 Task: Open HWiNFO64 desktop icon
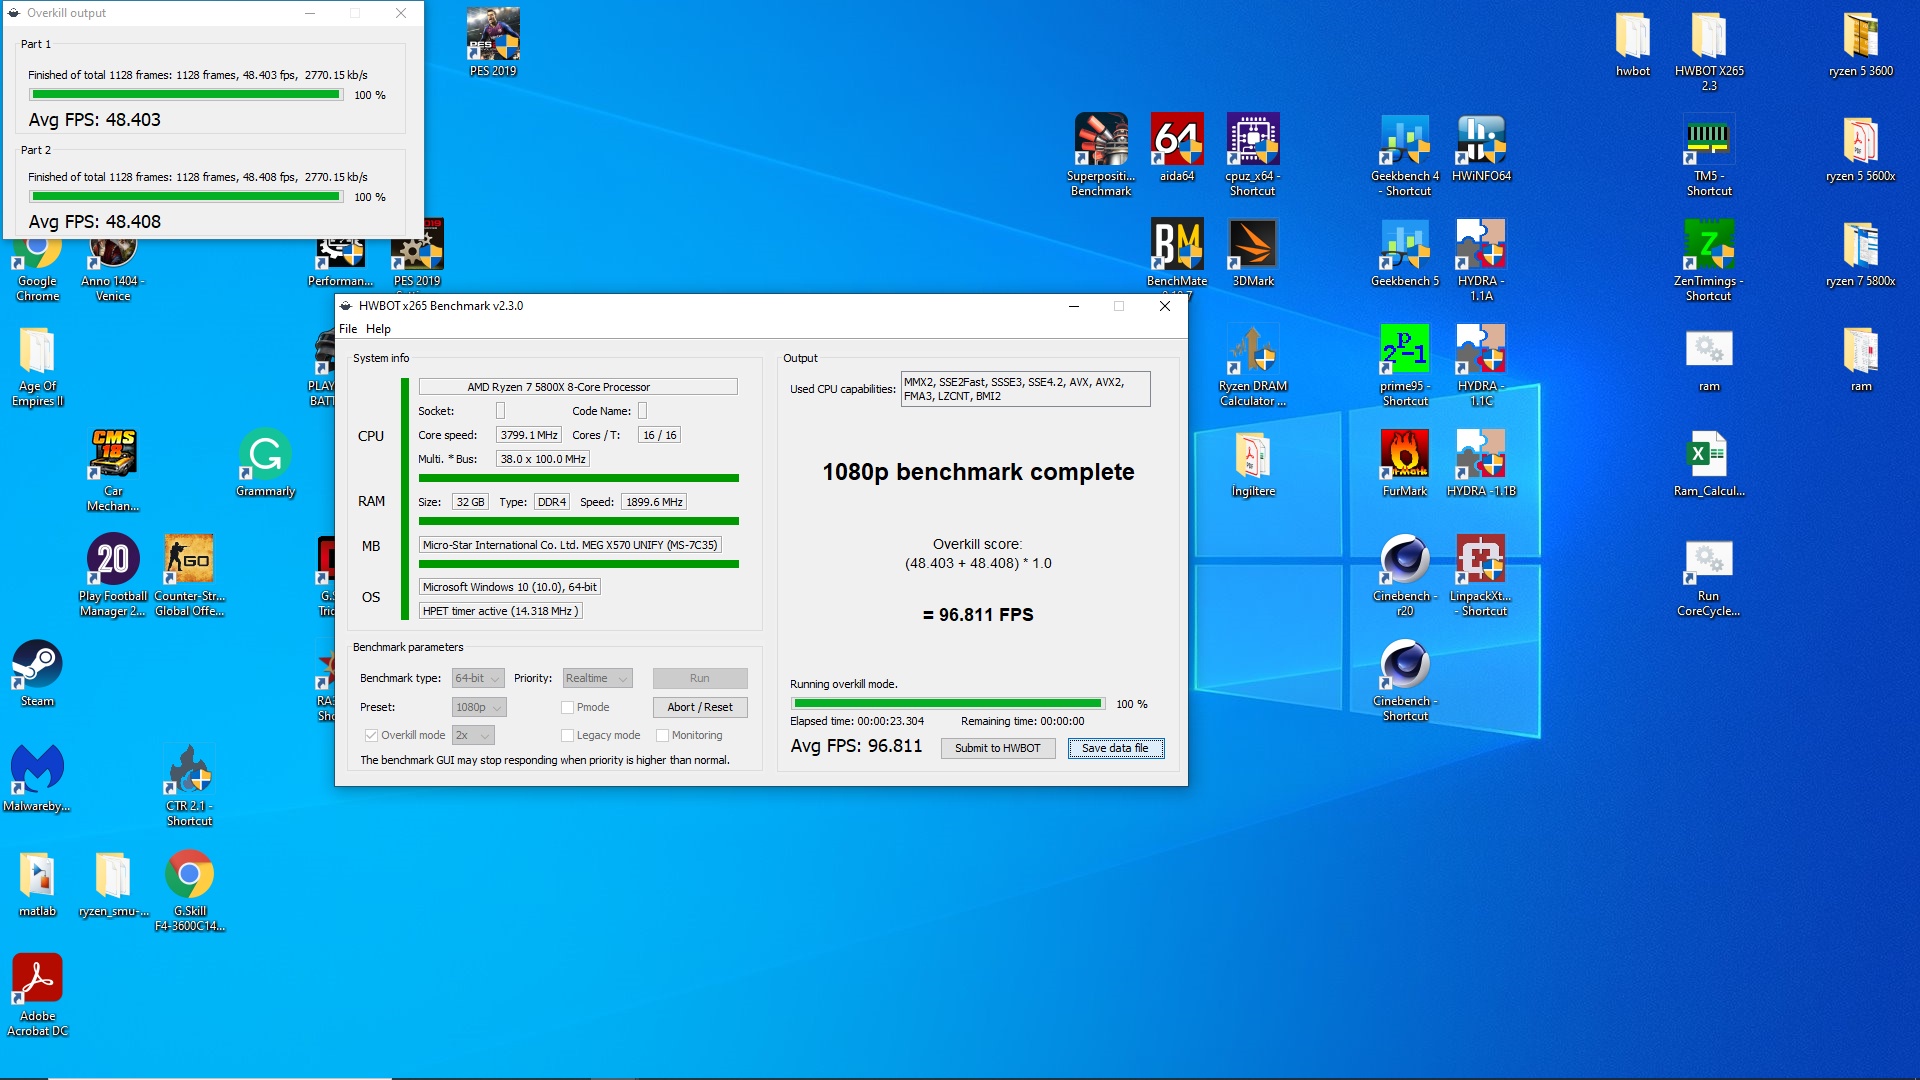(1481, 148)
